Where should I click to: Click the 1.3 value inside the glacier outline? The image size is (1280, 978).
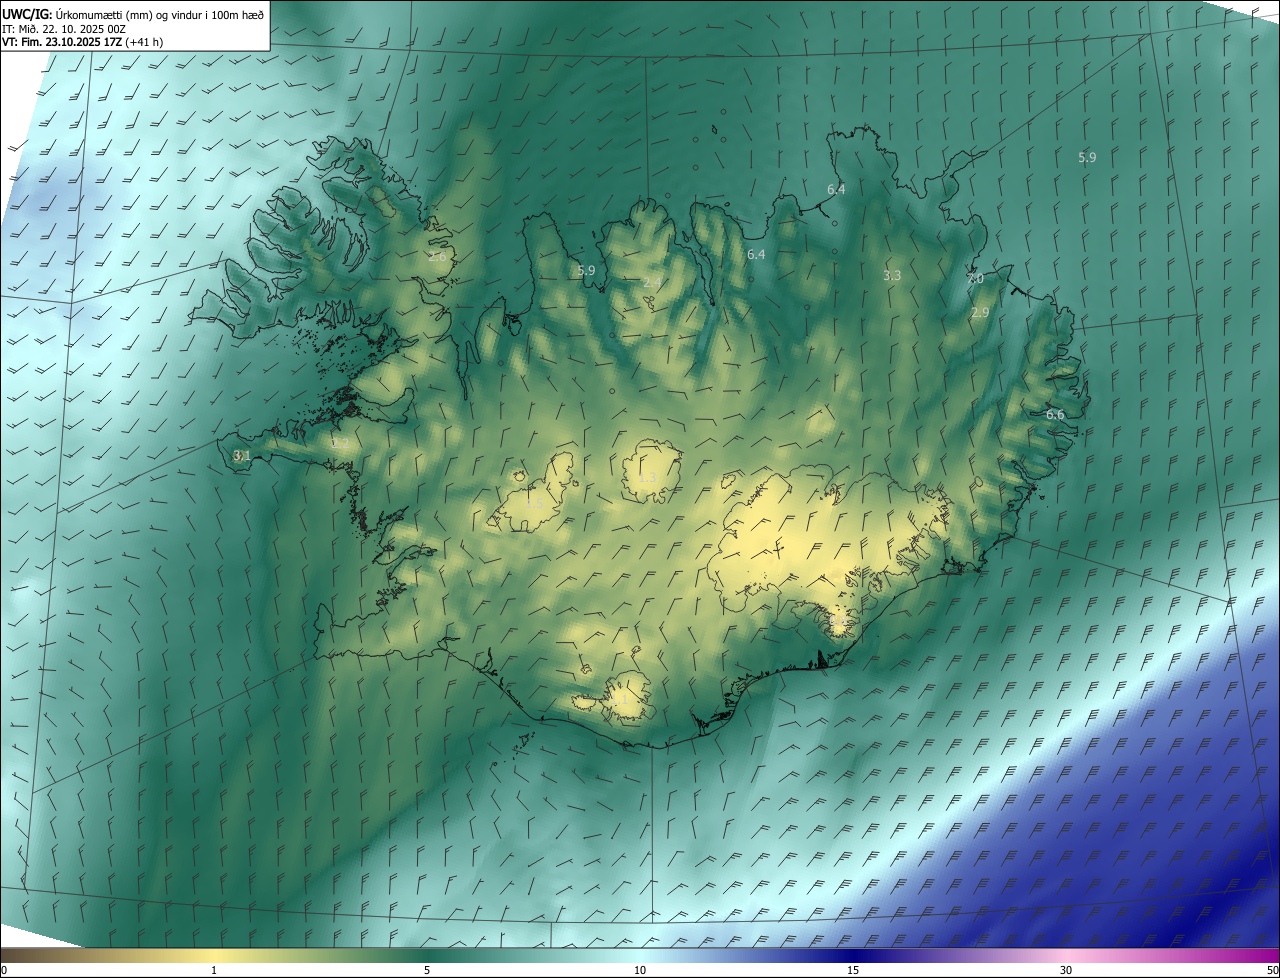point(647,478)
